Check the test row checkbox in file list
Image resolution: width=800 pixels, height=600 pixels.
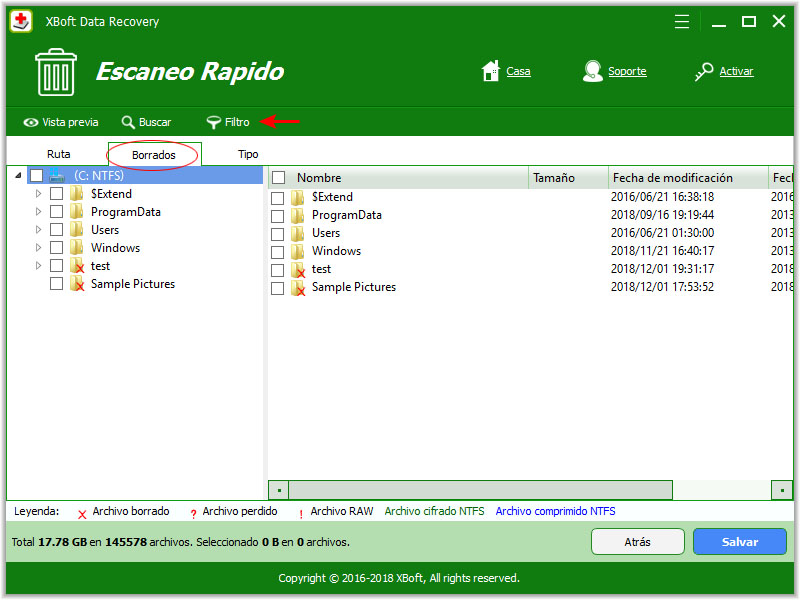point(278,270)
